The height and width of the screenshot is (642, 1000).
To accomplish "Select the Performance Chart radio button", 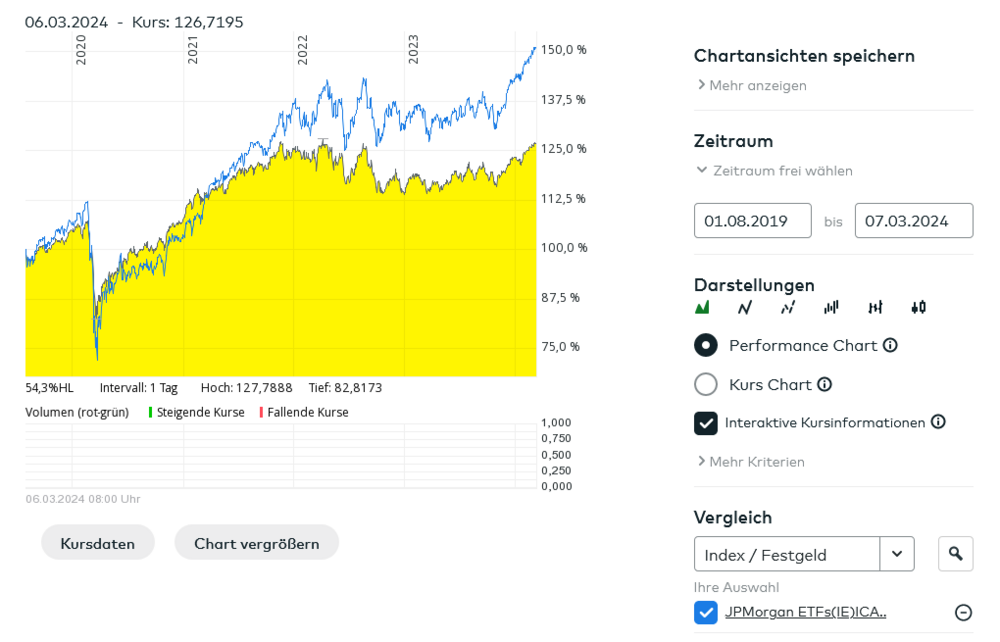I will (706, 345).
